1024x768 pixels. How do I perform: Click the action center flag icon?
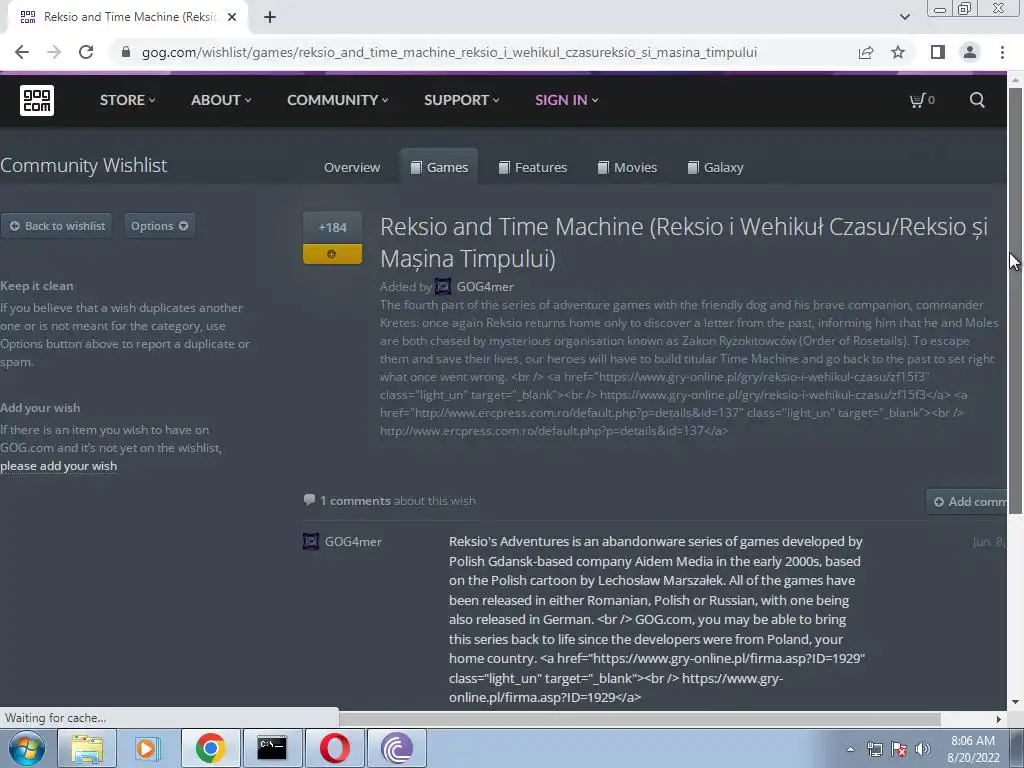tap(899, 749)
